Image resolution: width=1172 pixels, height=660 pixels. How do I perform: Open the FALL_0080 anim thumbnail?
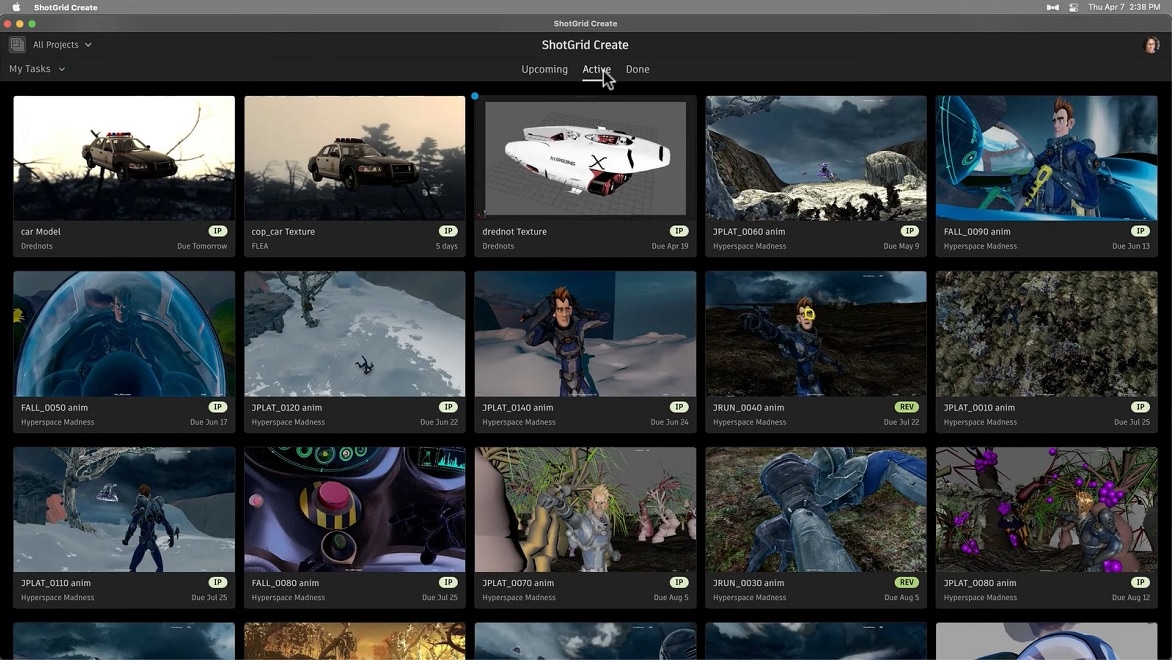point(354,508)
